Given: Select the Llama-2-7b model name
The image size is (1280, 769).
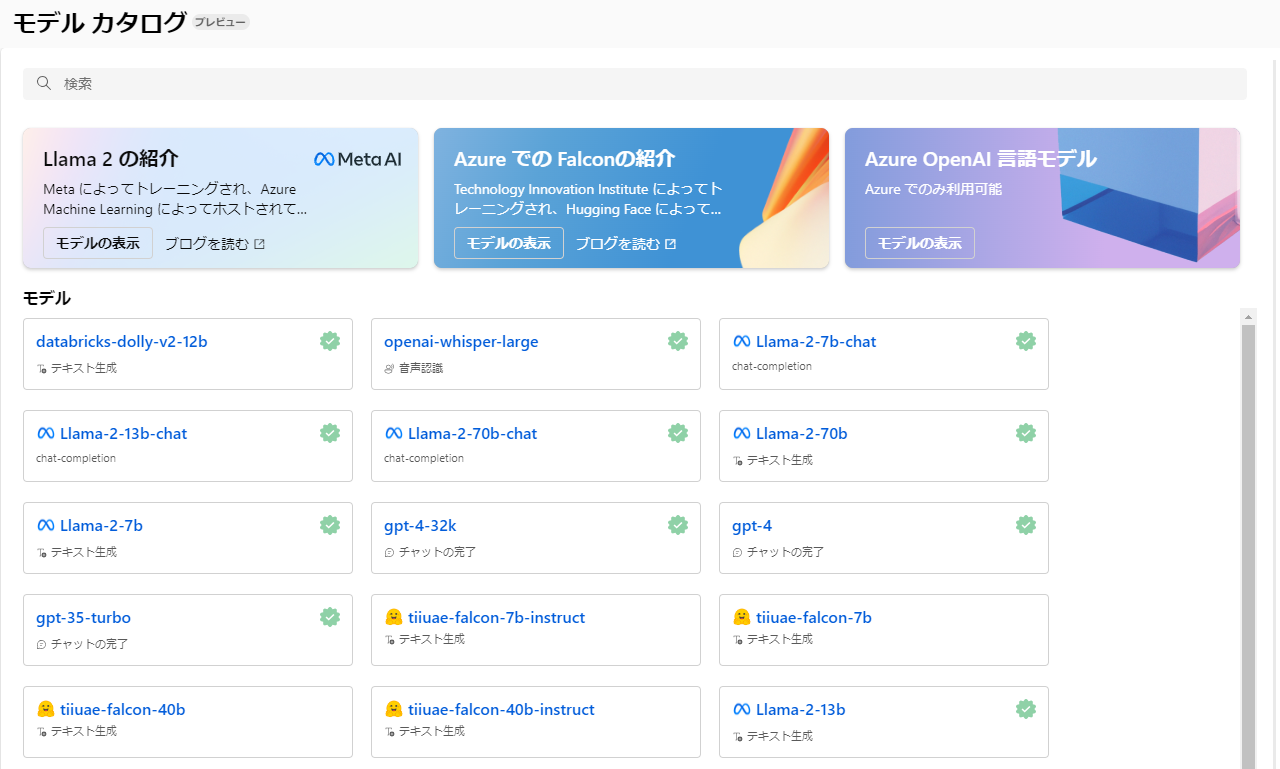Looking at the screenshot, I should tap(101, 525).
